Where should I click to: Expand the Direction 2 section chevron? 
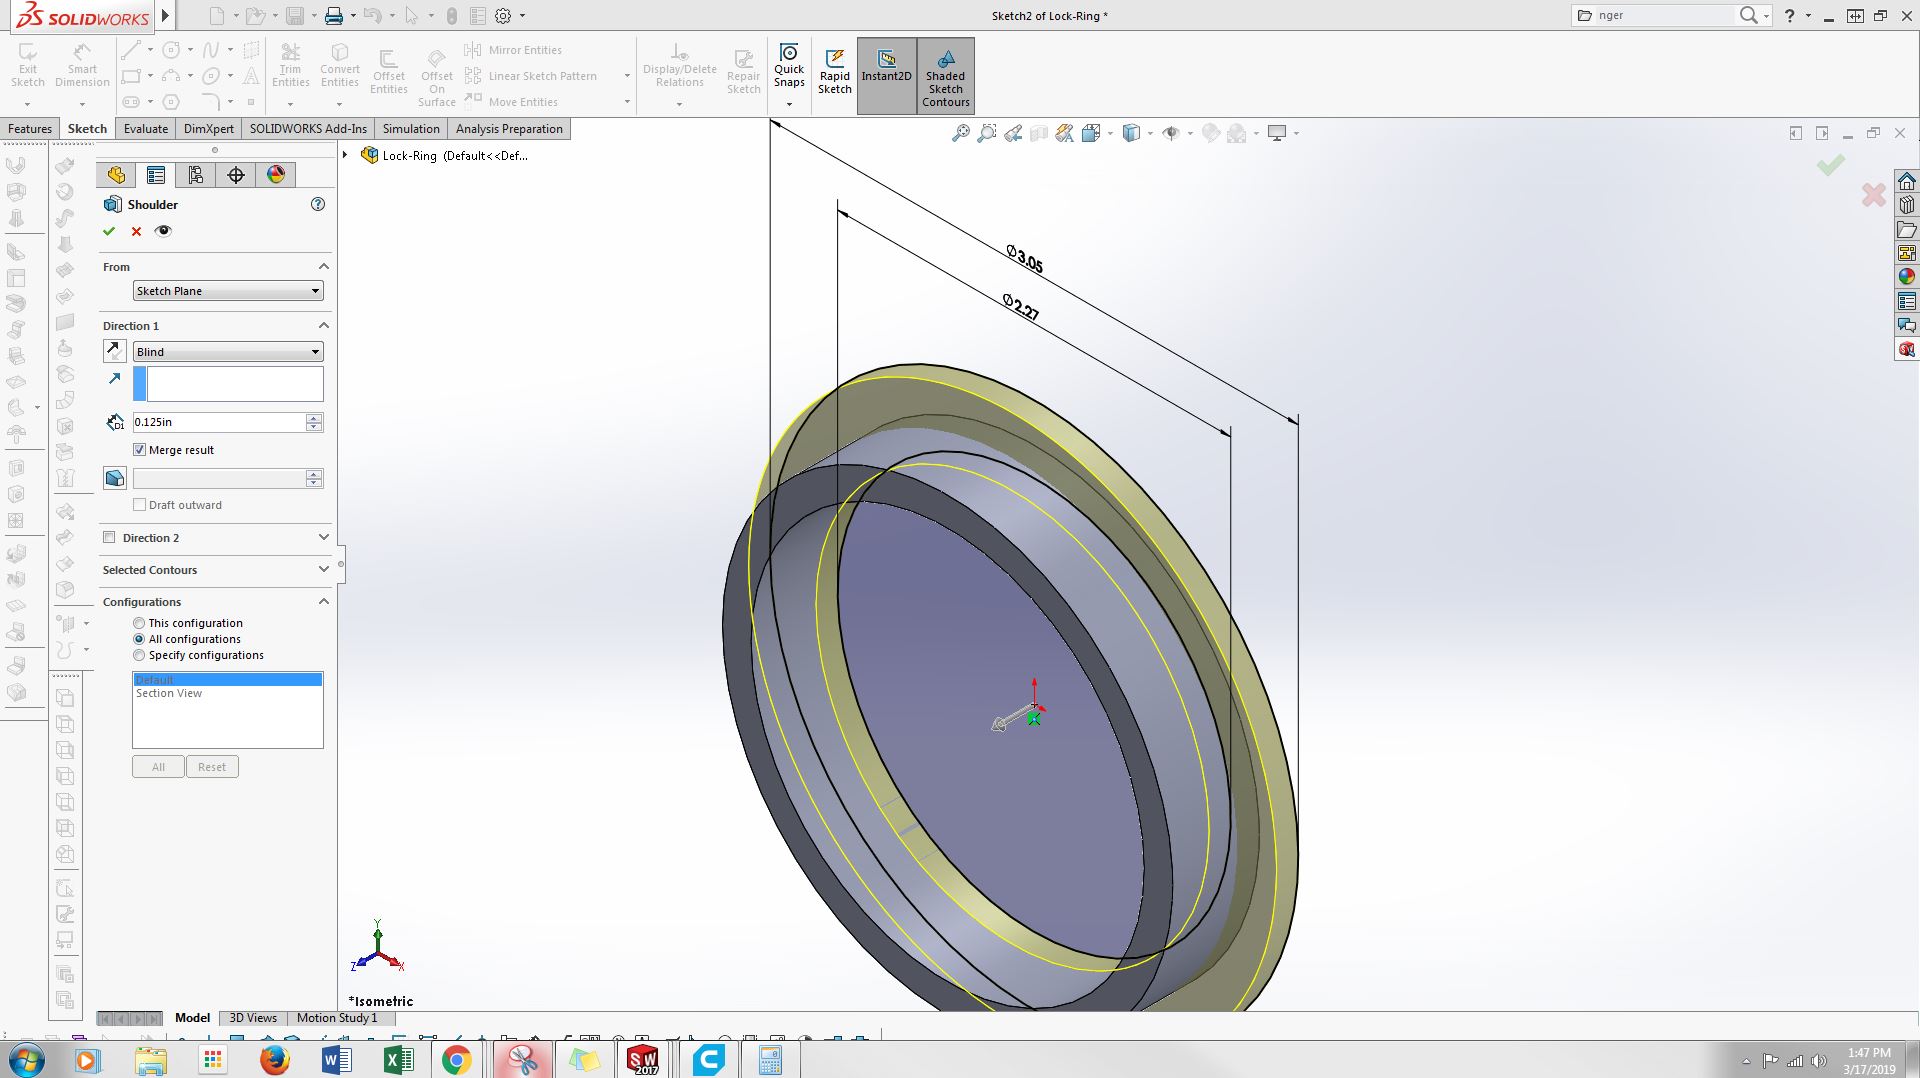pyautogui.click(x=323, y=538)
